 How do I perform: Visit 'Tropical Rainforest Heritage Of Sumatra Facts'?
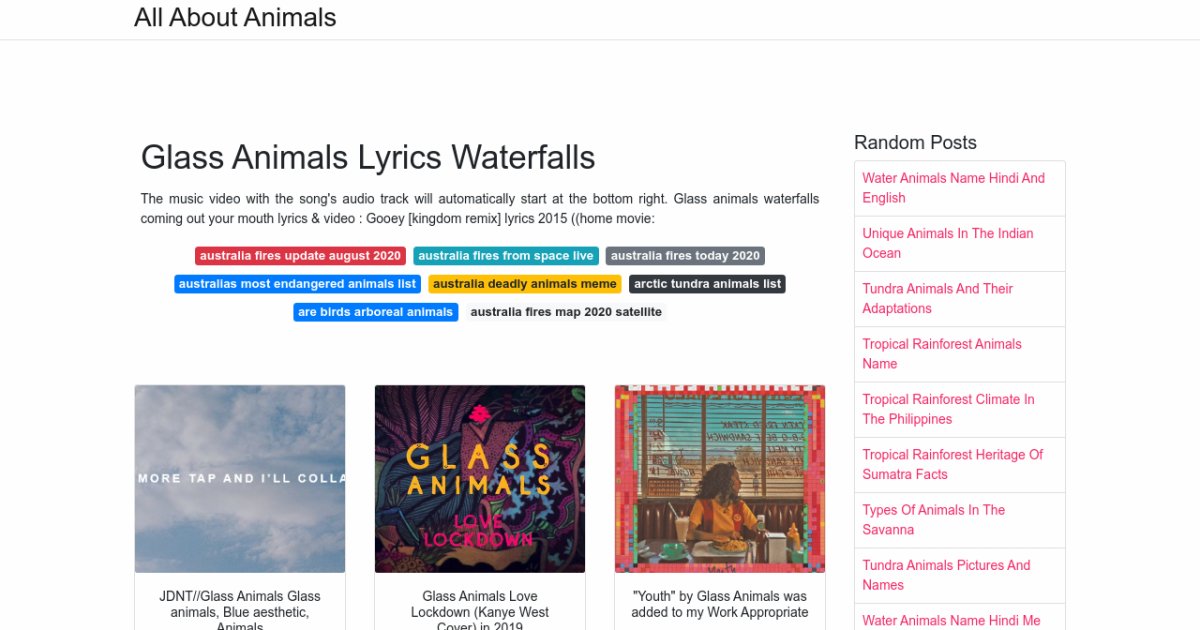(x=952, y=464)
